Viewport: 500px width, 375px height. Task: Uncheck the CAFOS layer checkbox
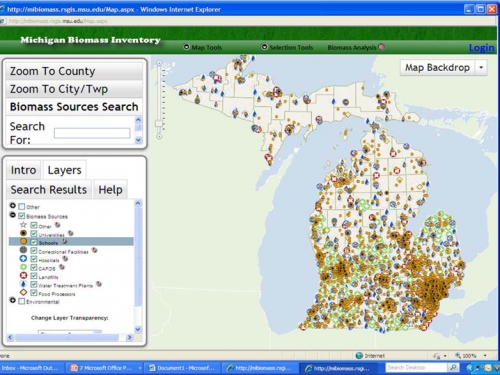[x=34, y=267]
